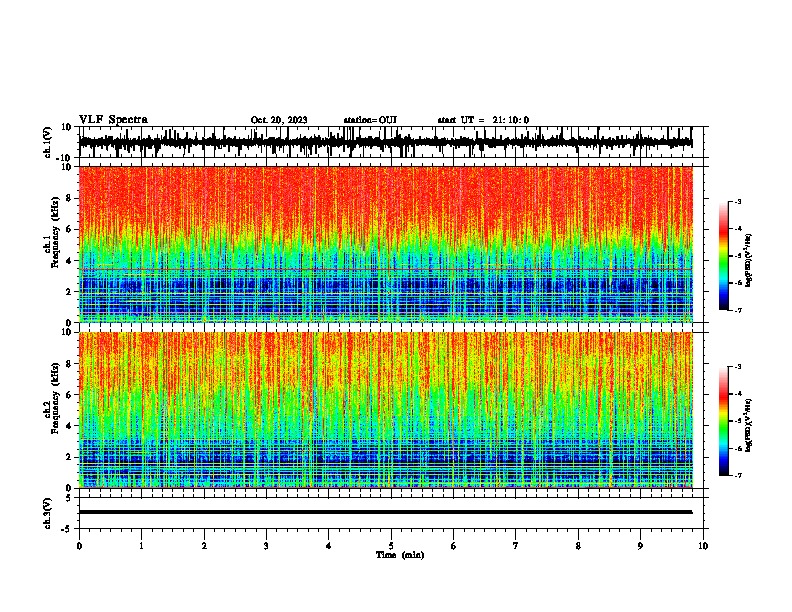Image resolution: width=792 pixels, height=612 pixels.
Task: Click the "8" tick on ch.2 frequency axis
Action: coord(69,364)
